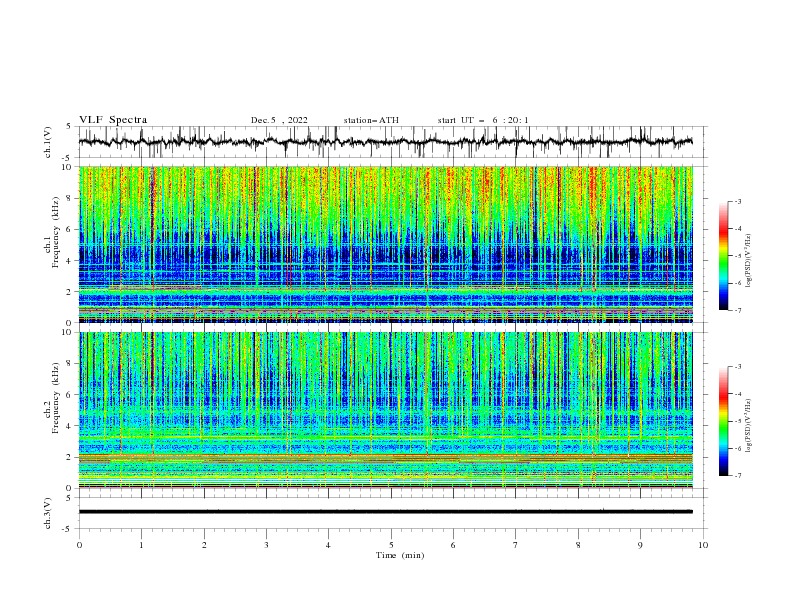The width and height of the screenshot is (792, 612).
Task: Click the ch.1 spectrogram color scale bar
Action: pyautogui.click(x=724, y=255)
